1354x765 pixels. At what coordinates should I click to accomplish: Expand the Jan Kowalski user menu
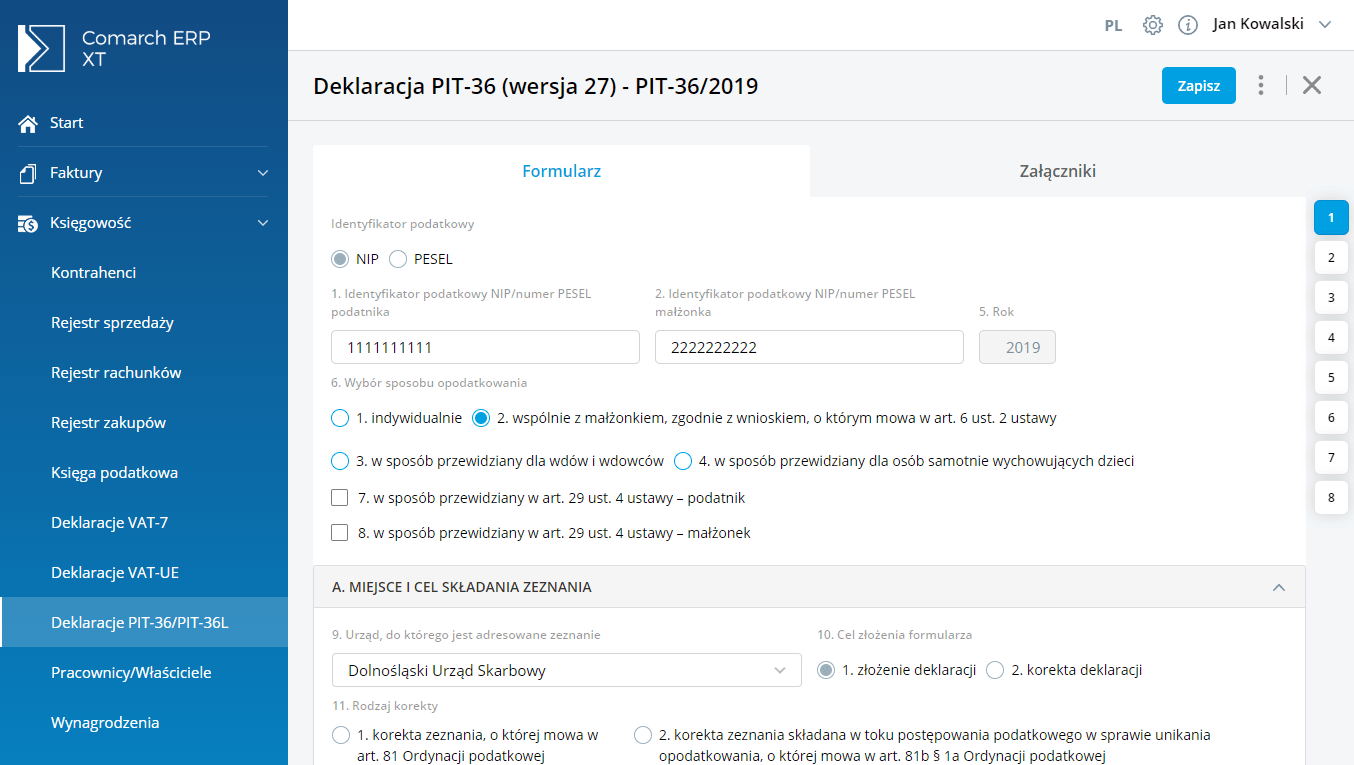[x=1325, y=25]
